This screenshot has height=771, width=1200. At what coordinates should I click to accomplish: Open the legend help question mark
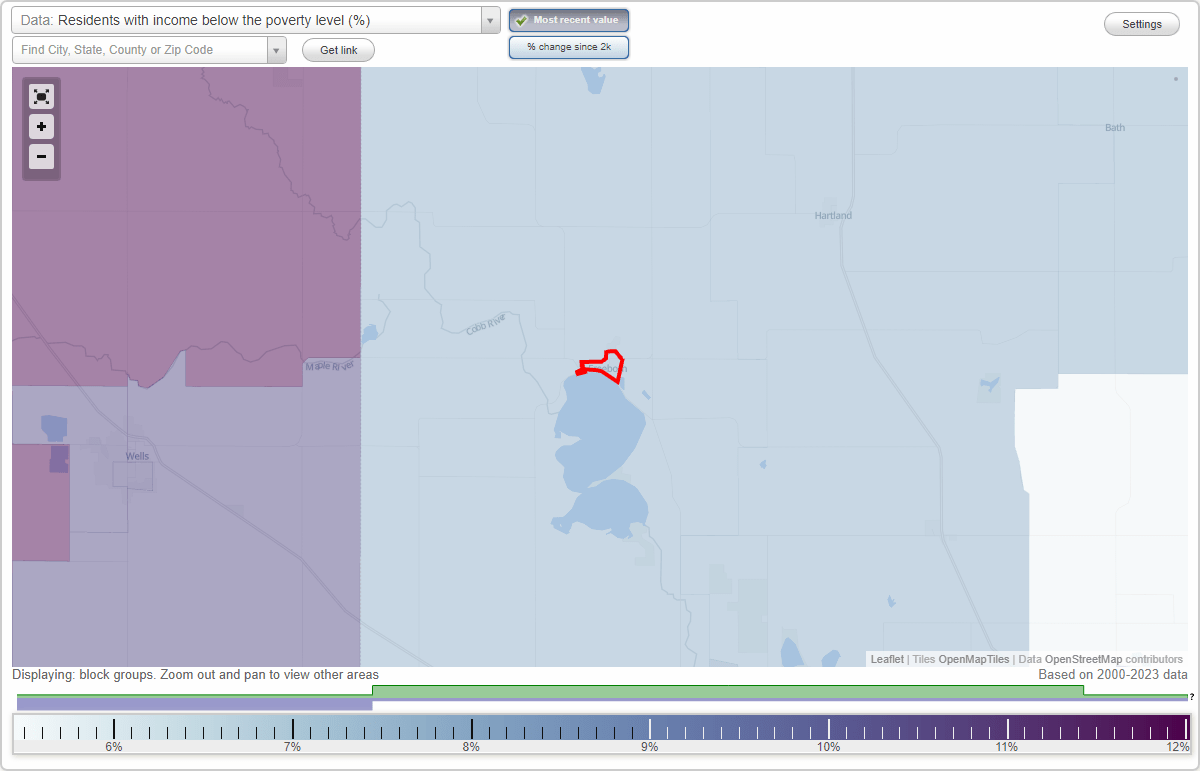(x=1190, y=695)
